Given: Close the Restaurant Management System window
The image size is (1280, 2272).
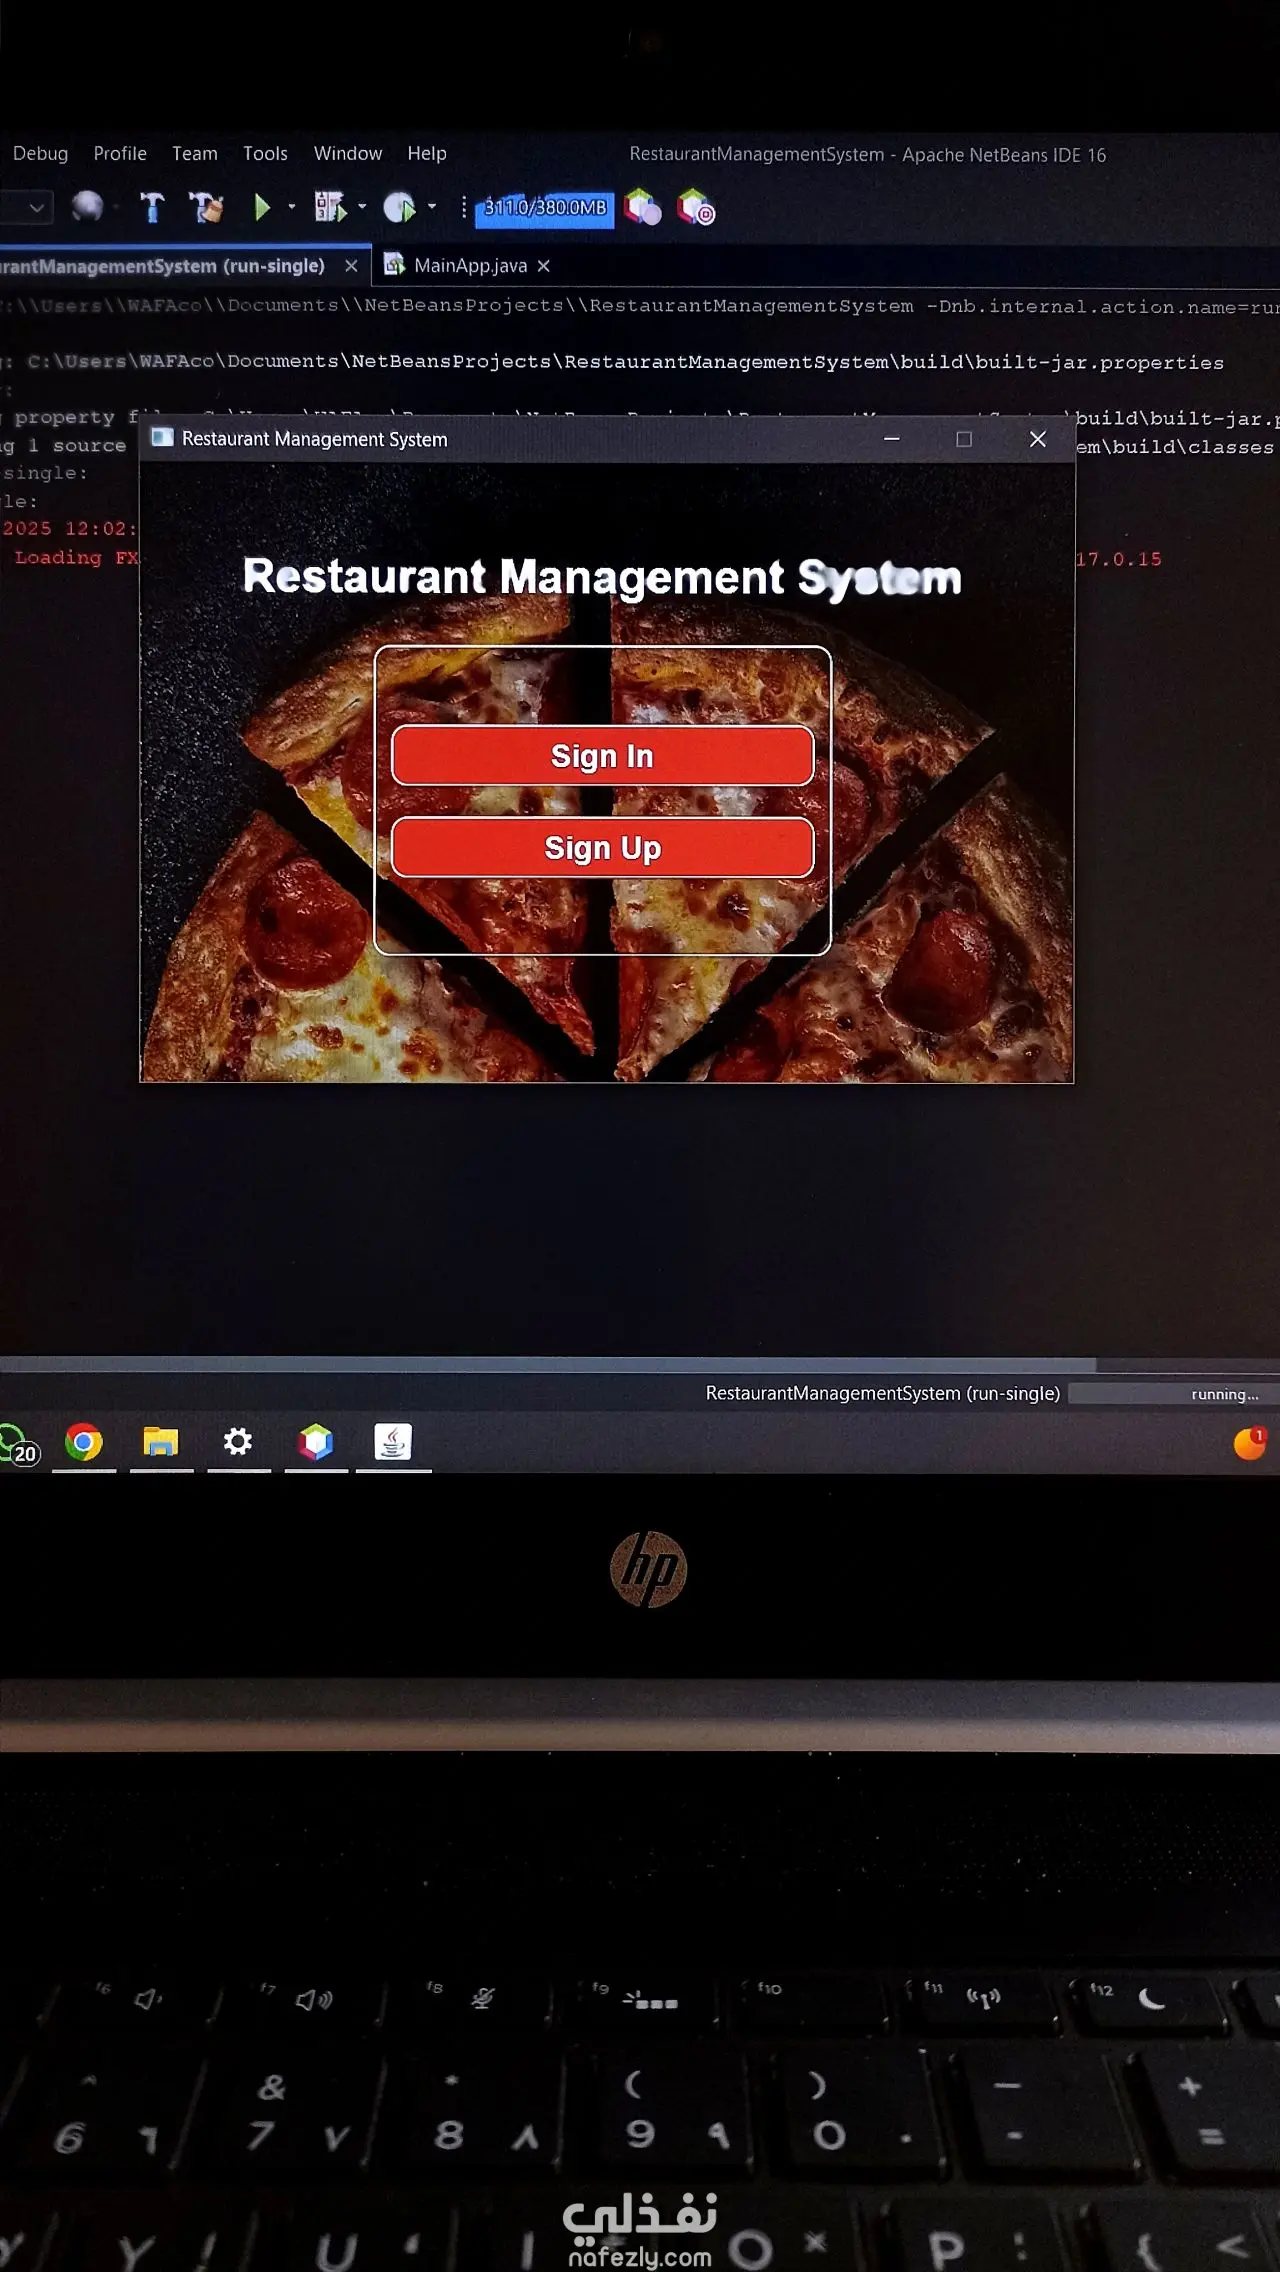Looking at the screenshot, I should tap(1038, 439).
